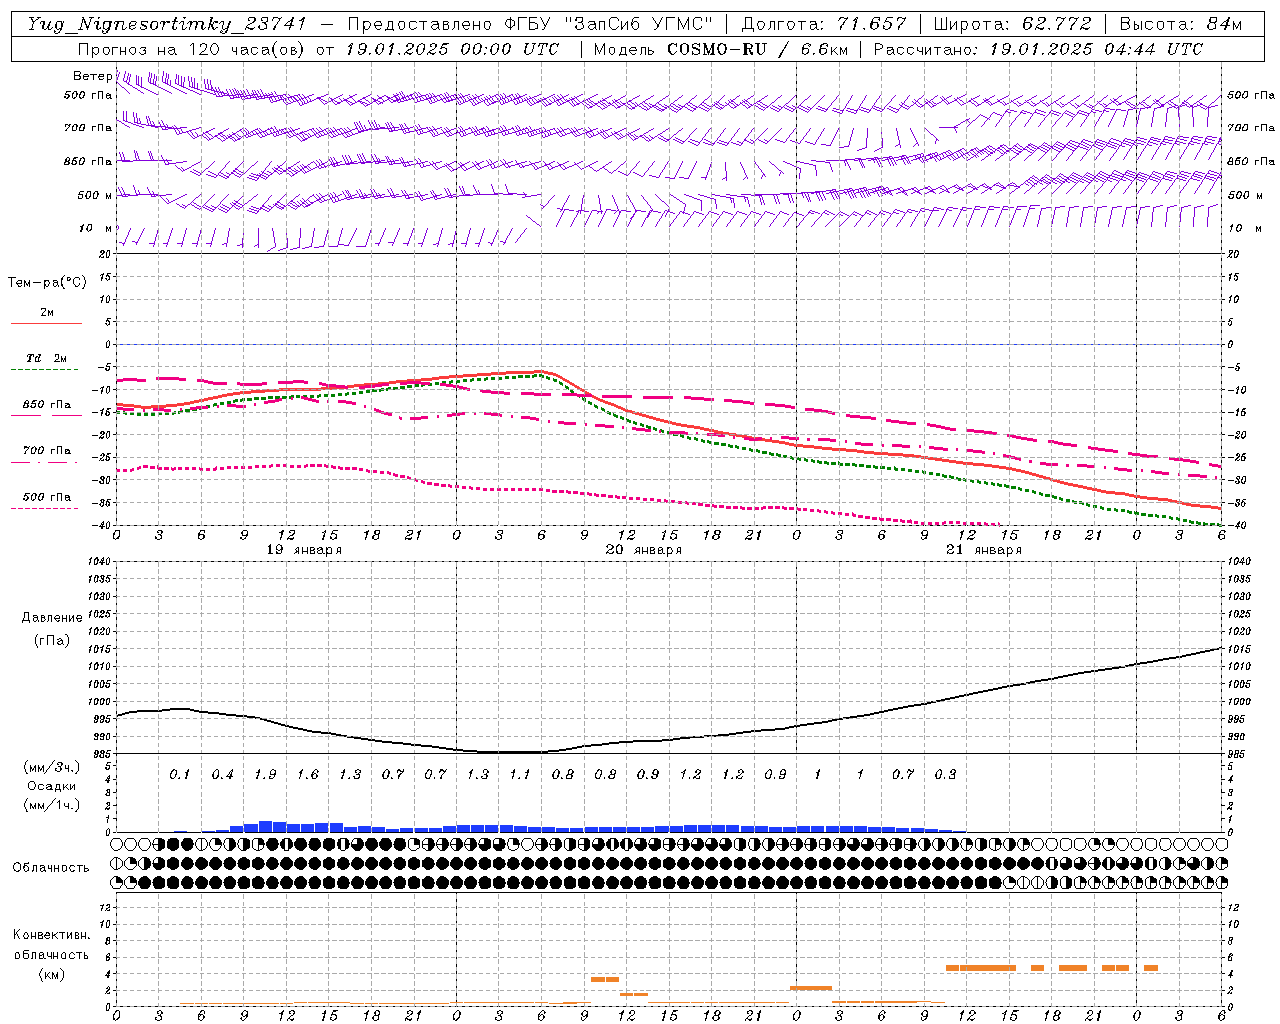Click the 21 января date label
Image resolution: width=1280 pixels, height=1024 pixels.
tap(984, 550)
